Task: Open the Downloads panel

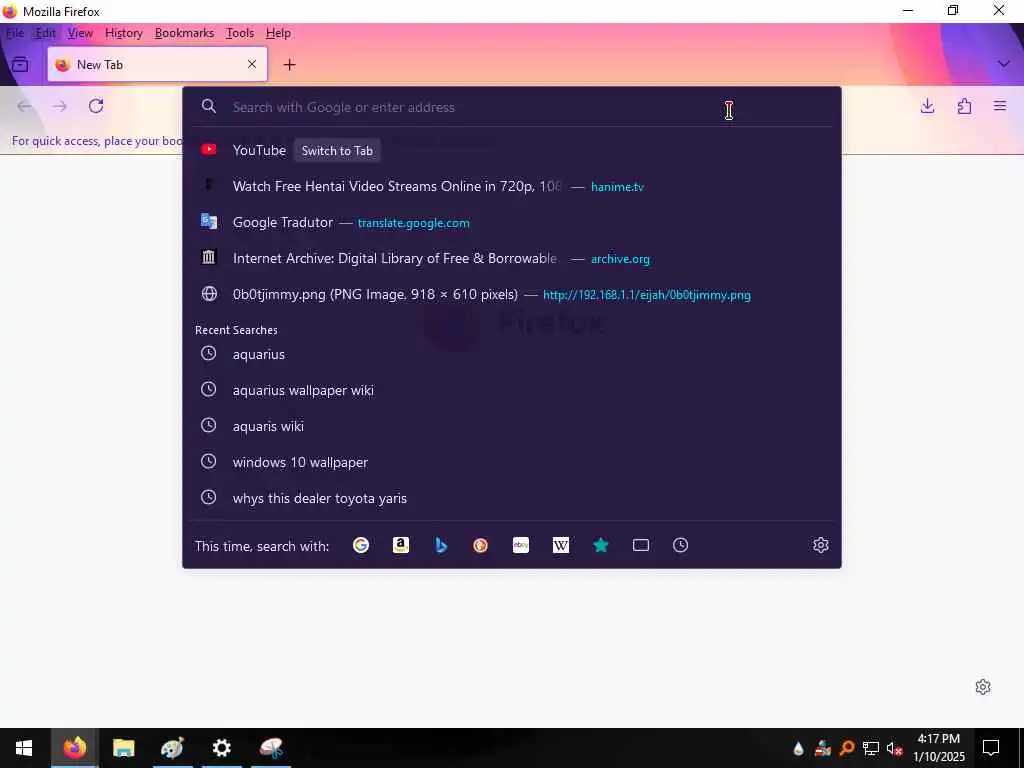Action: (x=927, y=106)
